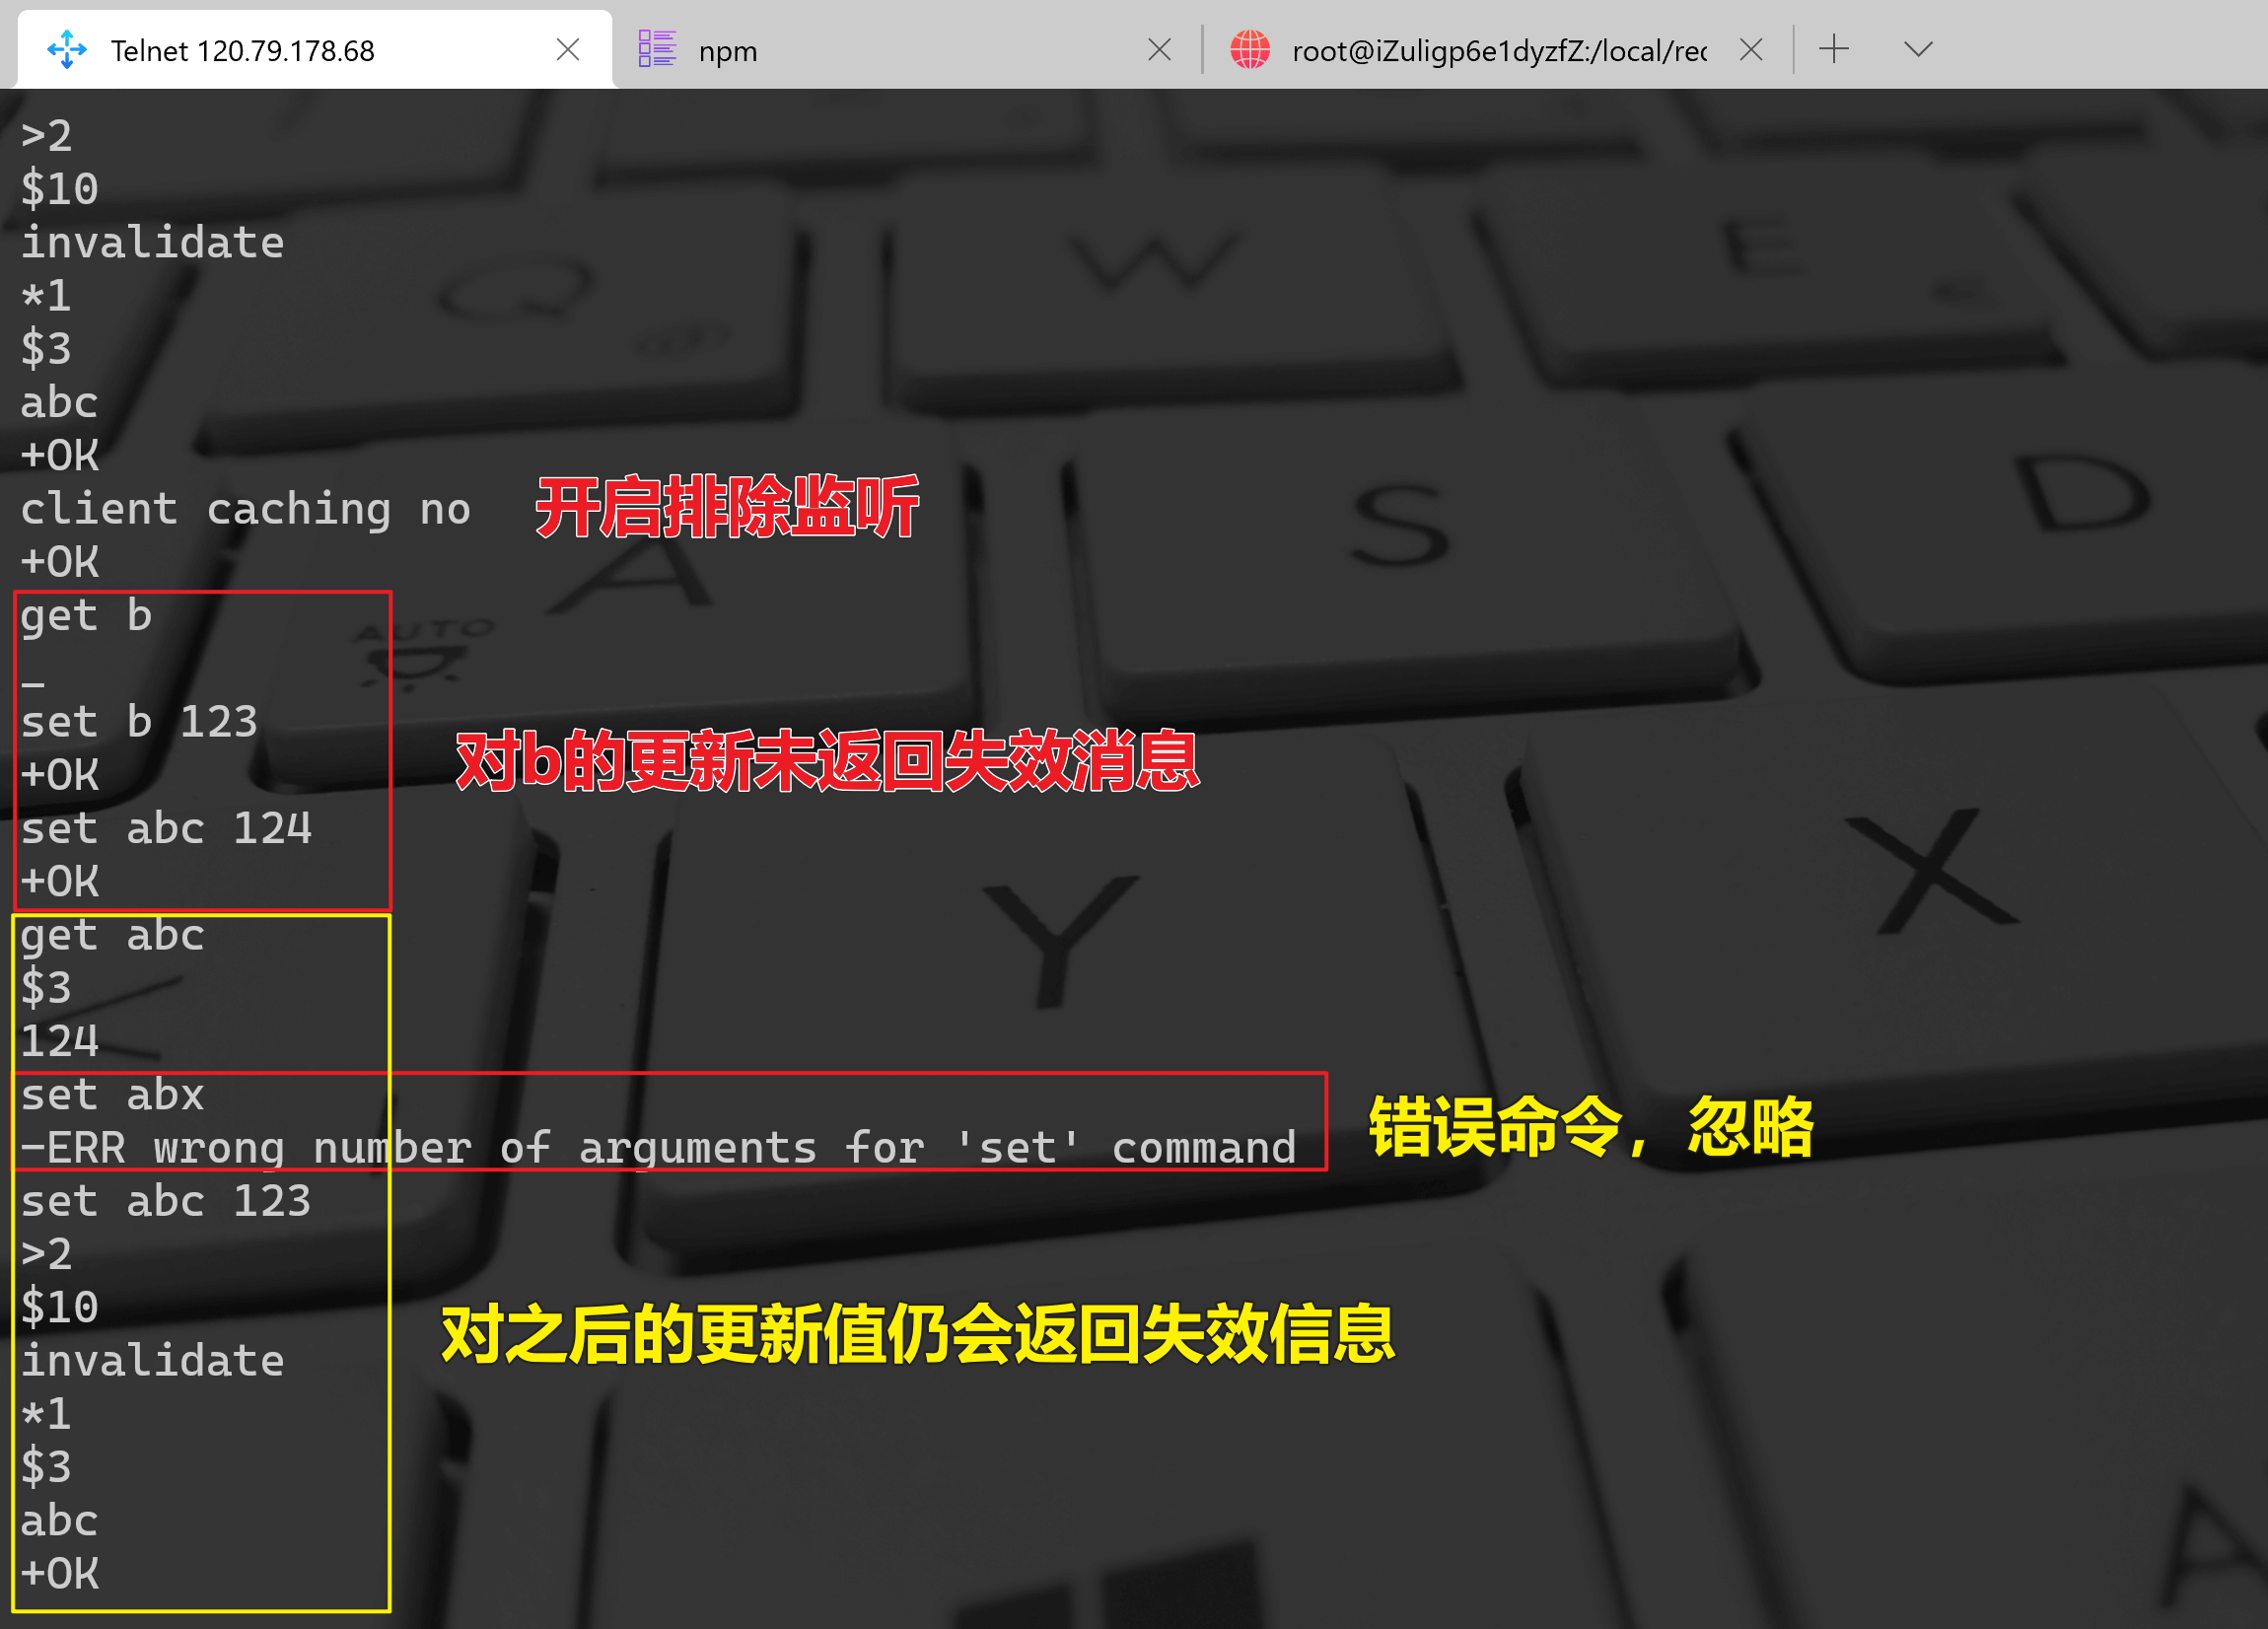Switch to the root@iZuligp6e1dyzfZ tab
The image size is (2268, 1629).
pos(1498,50)
